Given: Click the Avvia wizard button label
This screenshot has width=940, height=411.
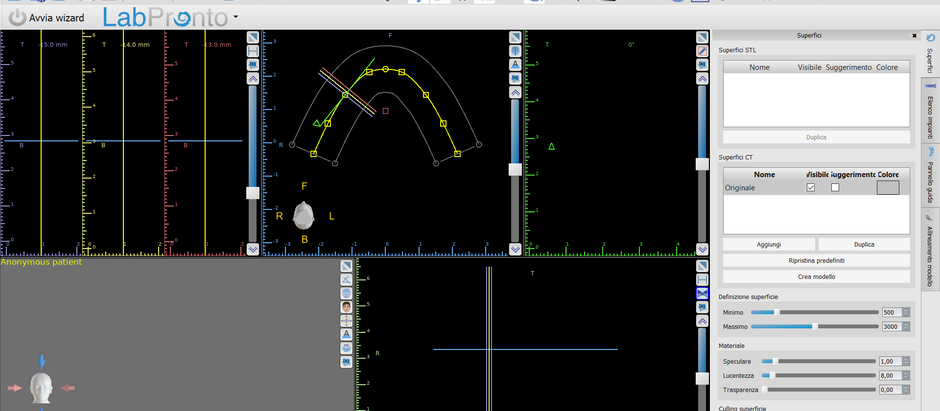Looking at the screenshot, I should [56, 18].
